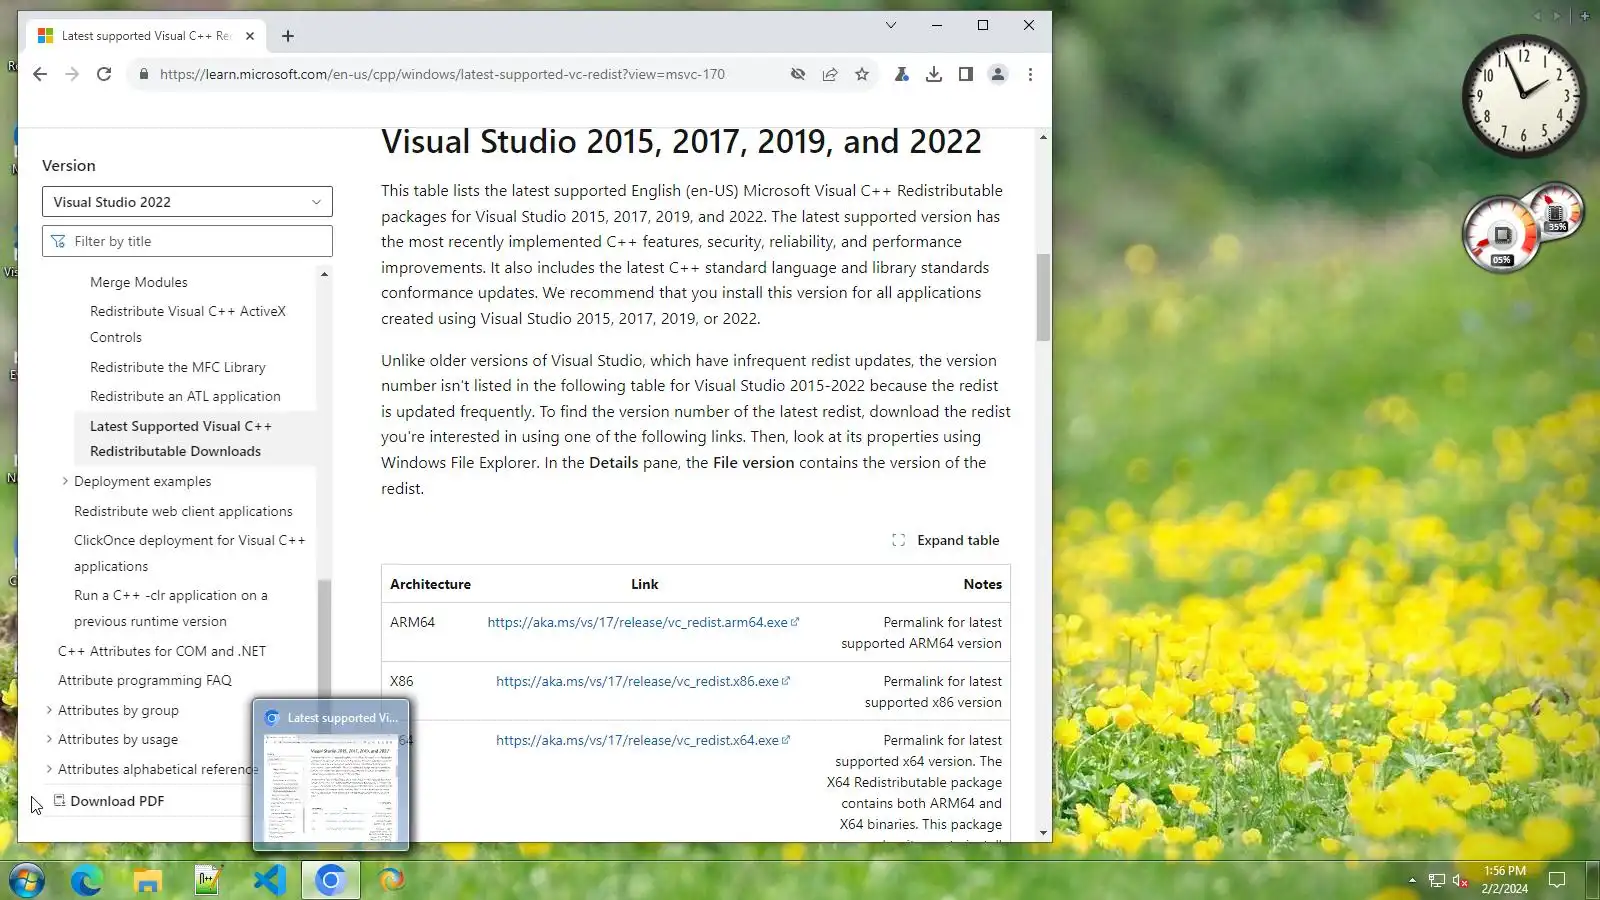The height and width of the screenshot is (900, 1600).
Task: Click the analog clock desktop gadget
Action: 1523,96
